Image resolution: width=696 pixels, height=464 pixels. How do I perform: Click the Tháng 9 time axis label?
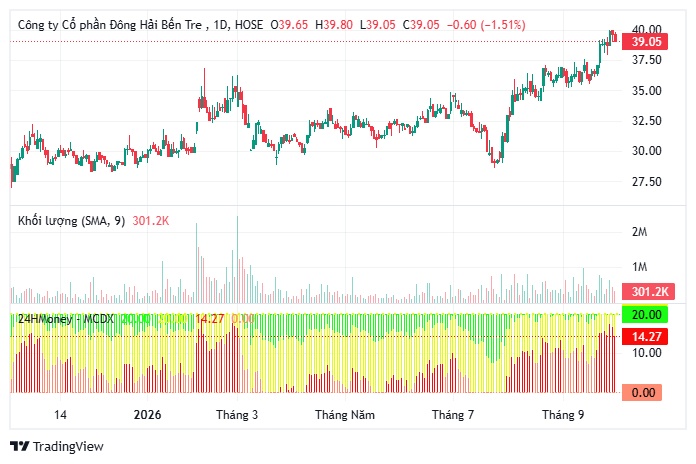click(563, 415)
